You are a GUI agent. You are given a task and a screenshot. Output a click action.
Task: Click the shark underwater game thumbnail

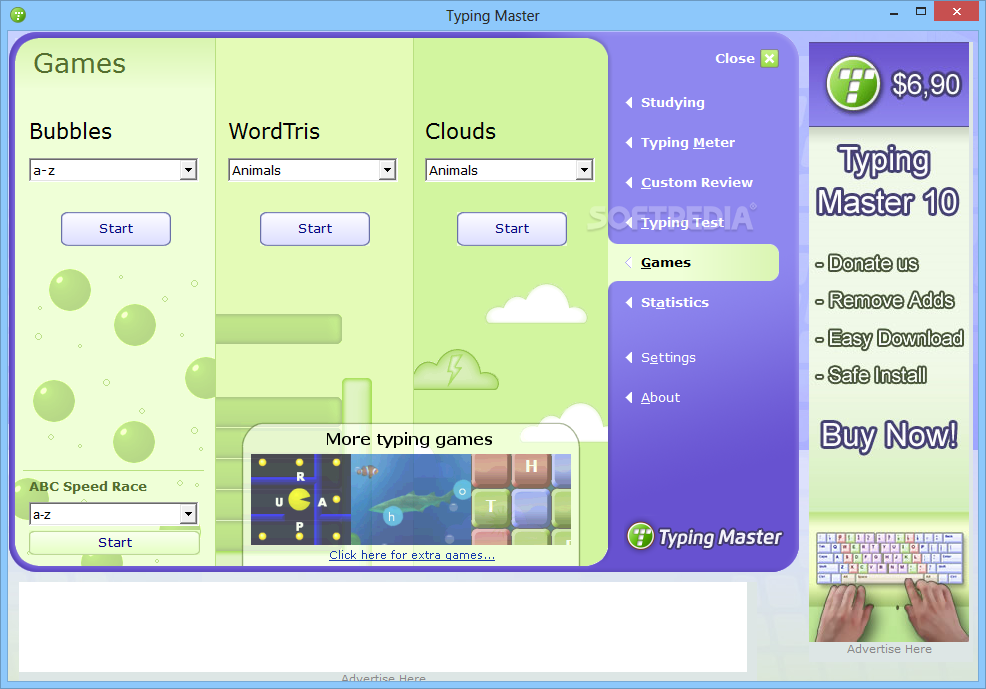point(411,500)
